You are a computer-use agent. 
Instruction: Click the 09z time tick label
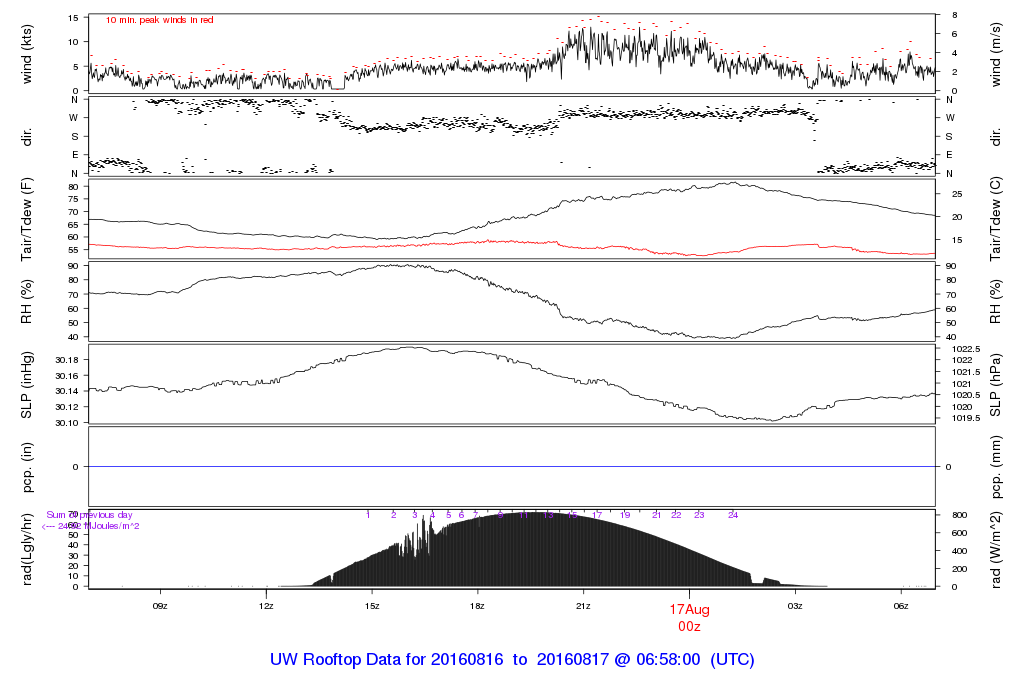pyautogui.click(x=159, y=606)
